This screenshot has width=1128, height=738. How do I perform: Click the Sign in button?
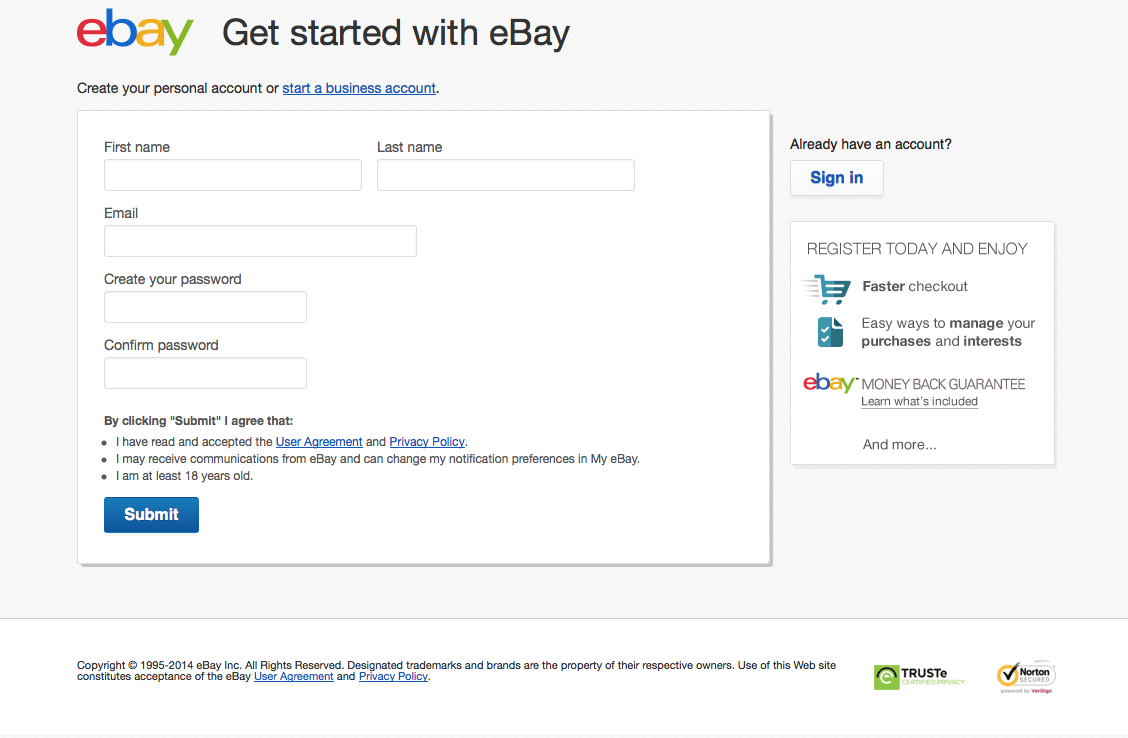click(837, 178)
